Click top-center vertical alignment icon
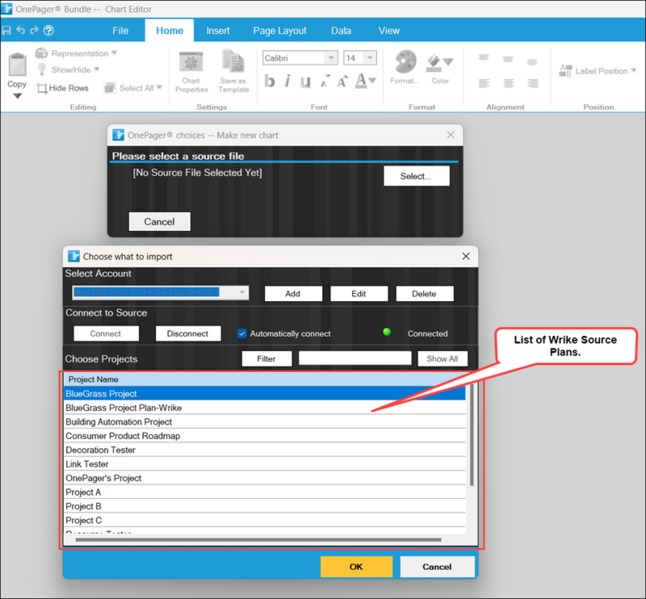The height and width of the screenshot is (599, 646). tap(508, 59)
